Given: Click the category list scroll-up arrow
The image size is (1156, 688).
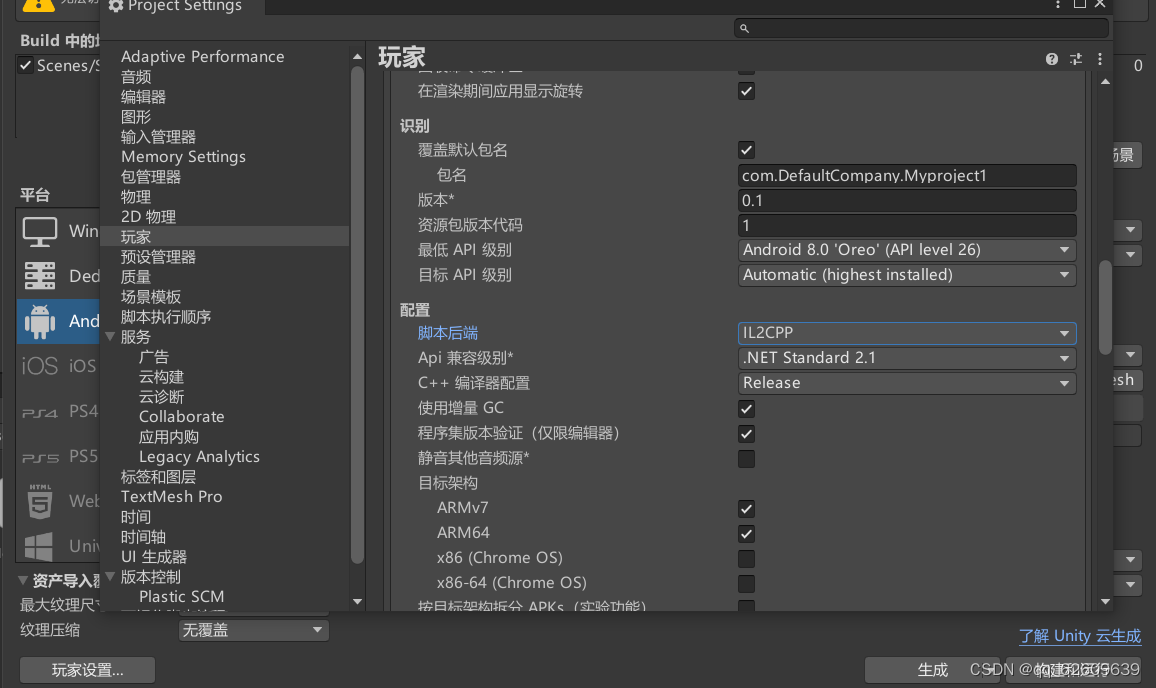Looking at the screenshot, I should [x=358, y=56].
